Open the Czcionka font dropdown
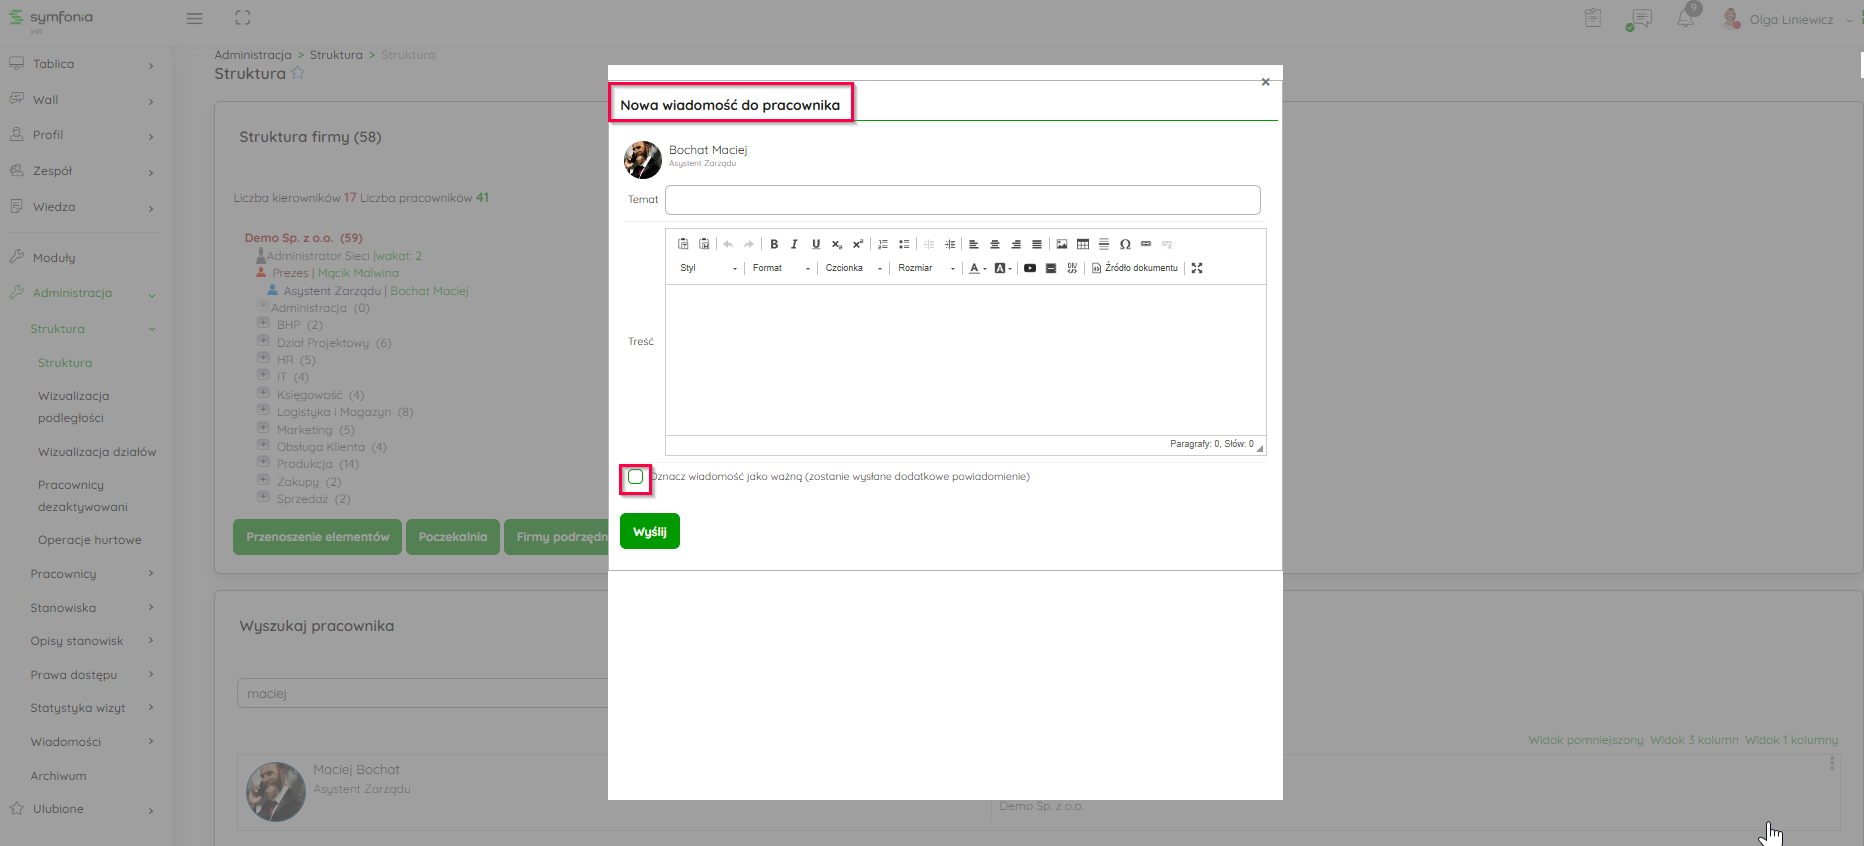The image size is (1864, 846). (853, 268)
